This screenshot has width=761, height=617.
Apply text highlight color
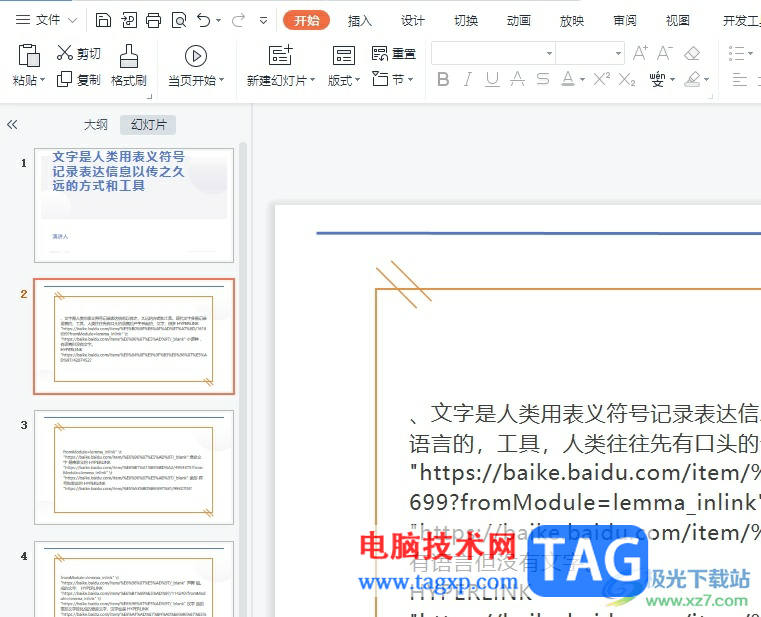[693, 79]
